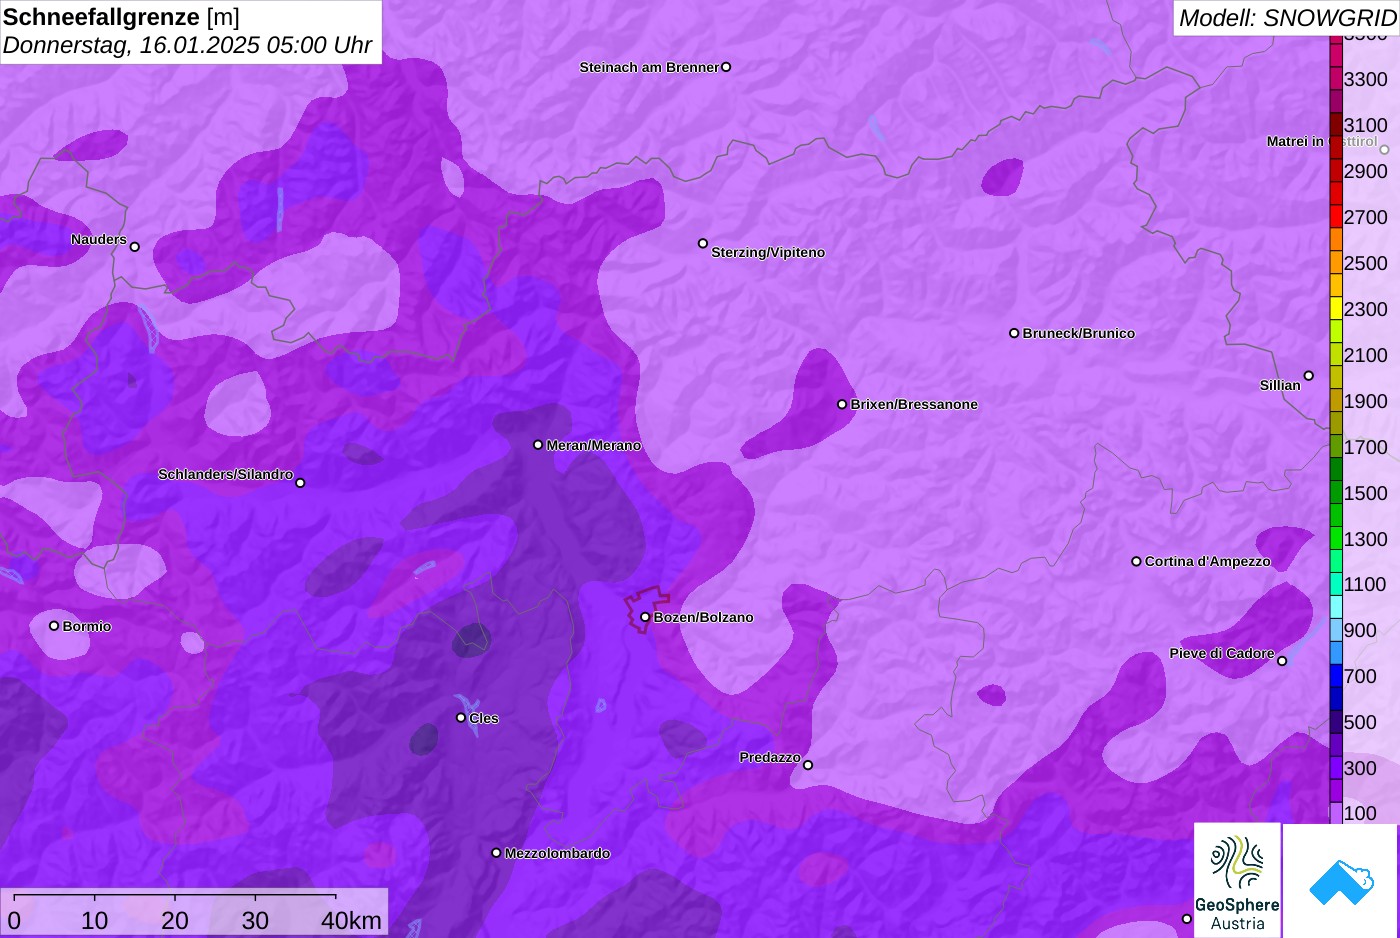
Task: Select the Cles marker dot
Action: click(461, 718)
